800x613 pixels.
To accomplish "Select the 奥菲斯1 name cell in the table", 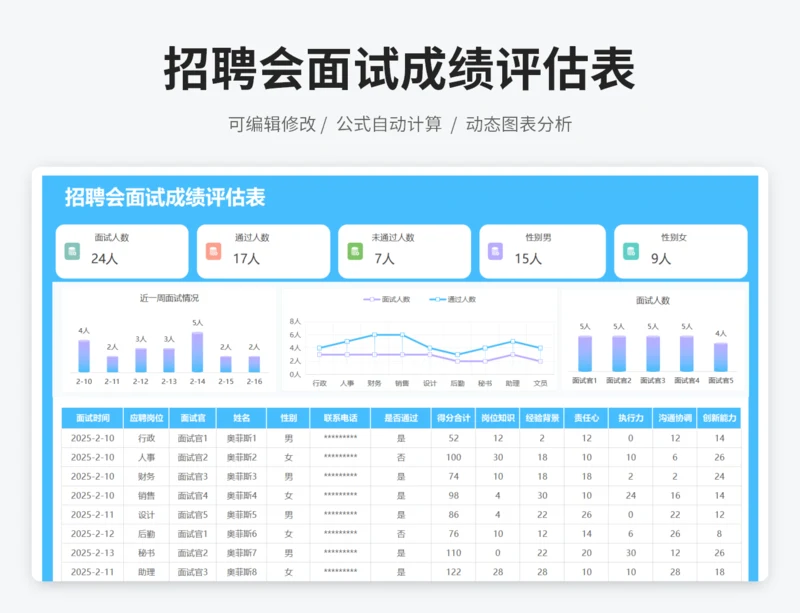I will [x=240, y=438].
